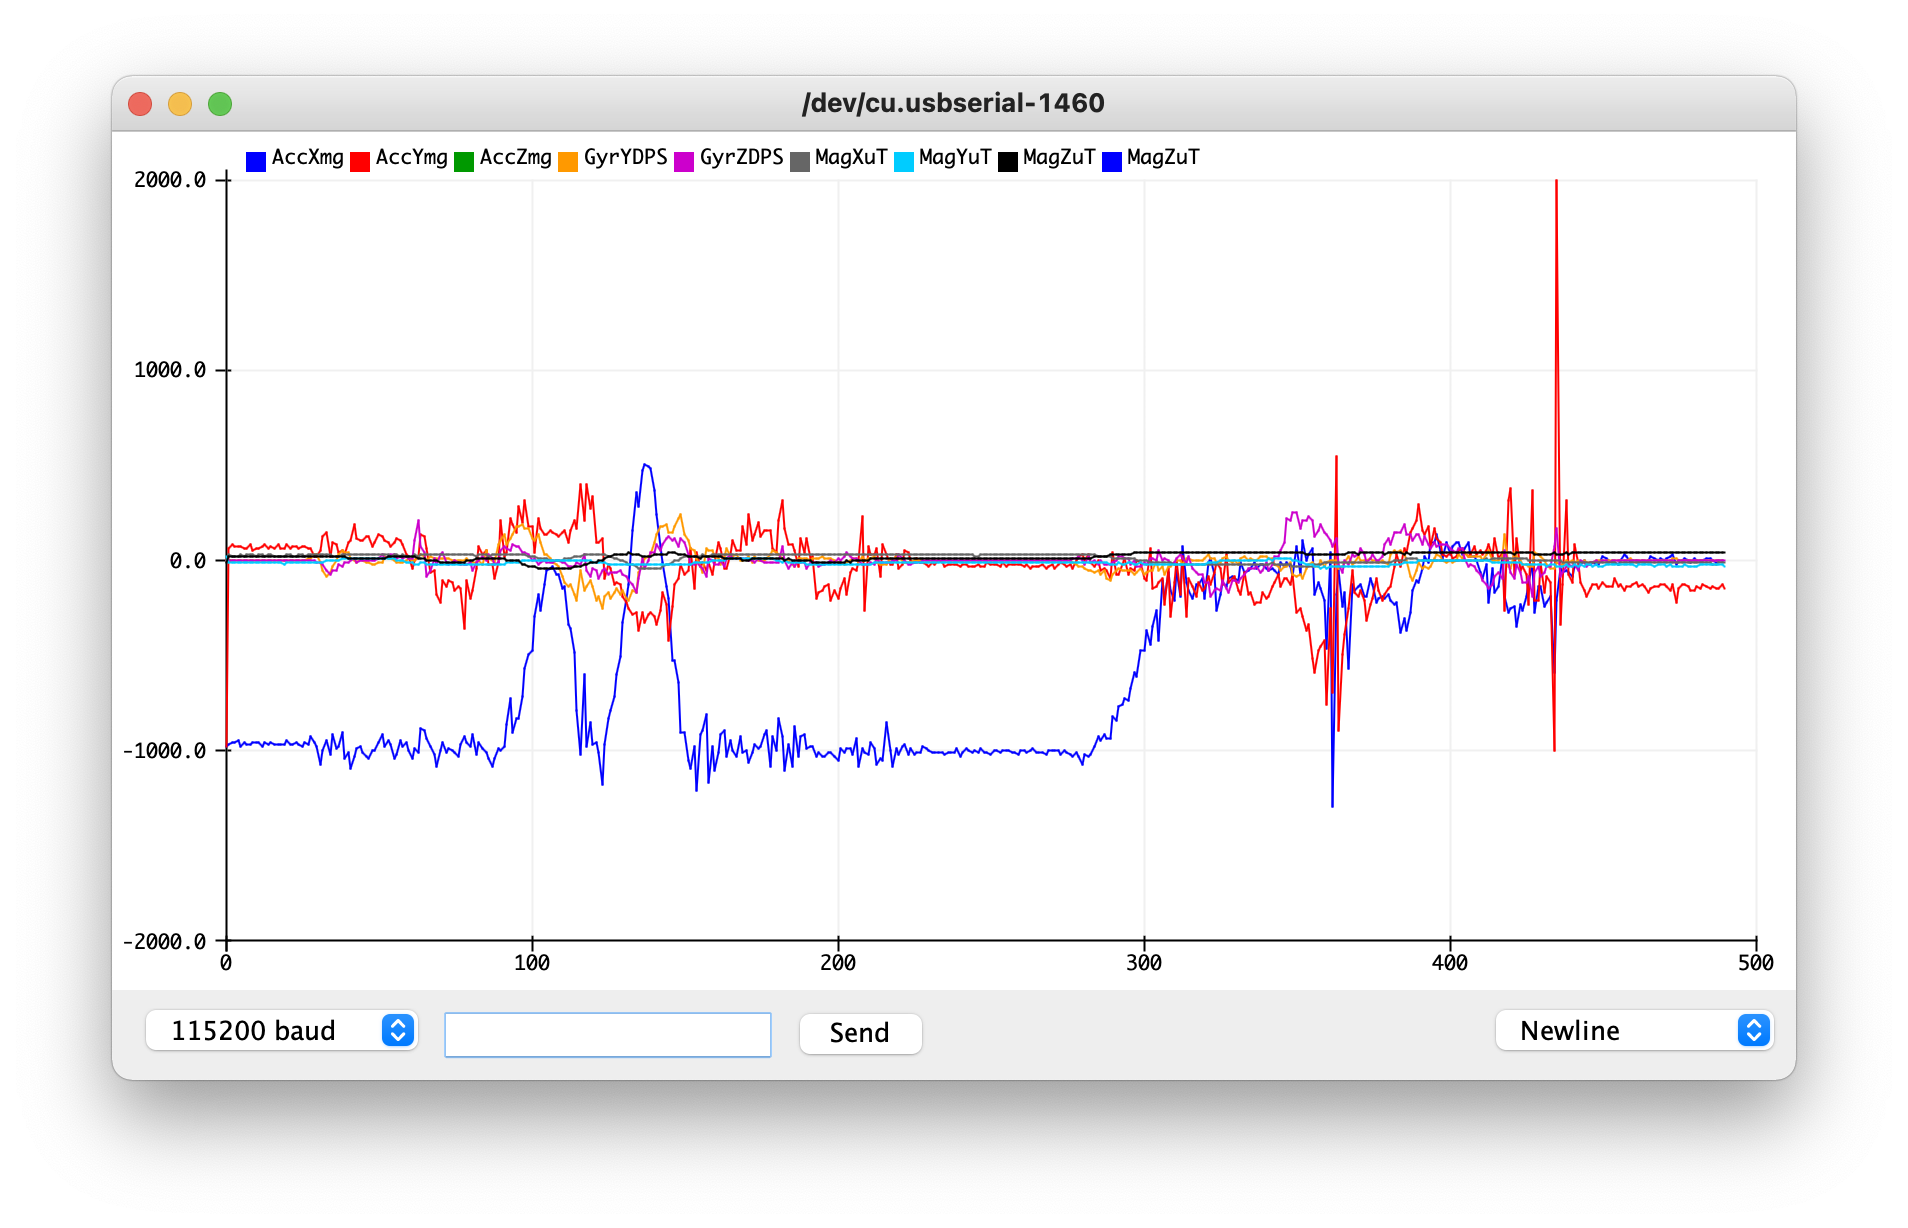Click the magenta GyrZDPS legend swatch
The image size is (1908, 1228).
click(684, 161)
